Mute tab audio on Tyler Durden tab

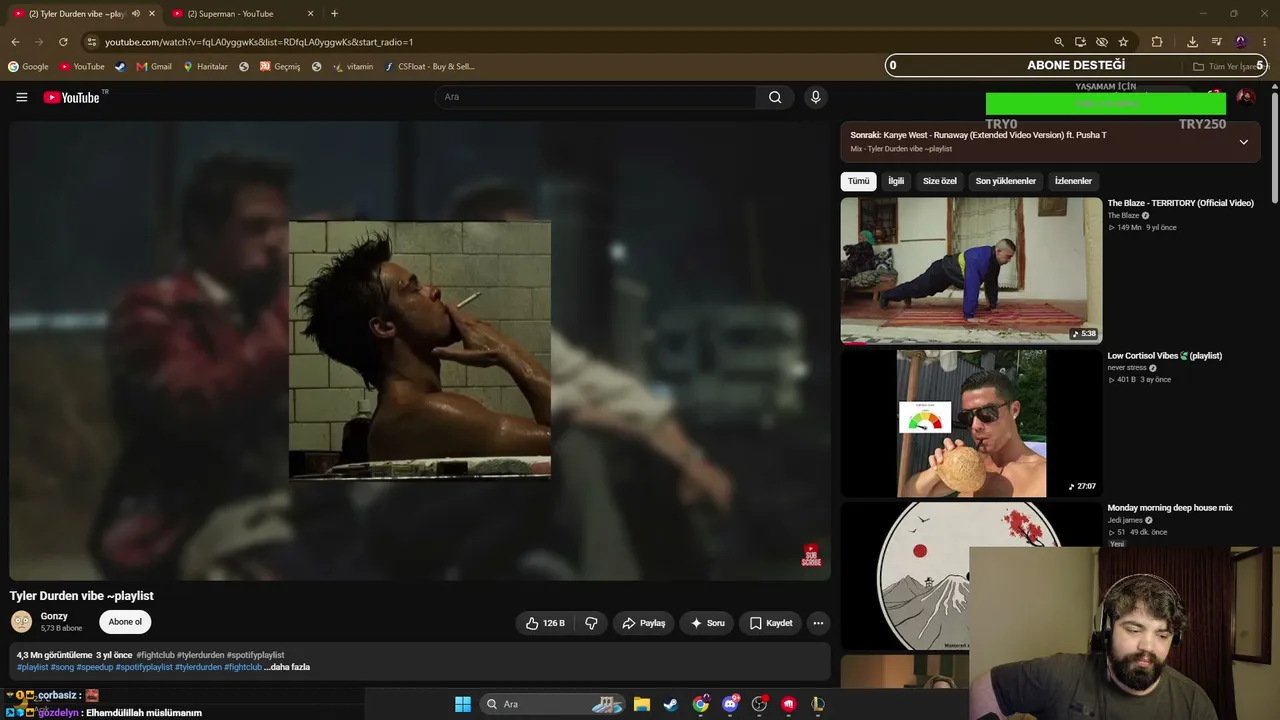(136, 14)
